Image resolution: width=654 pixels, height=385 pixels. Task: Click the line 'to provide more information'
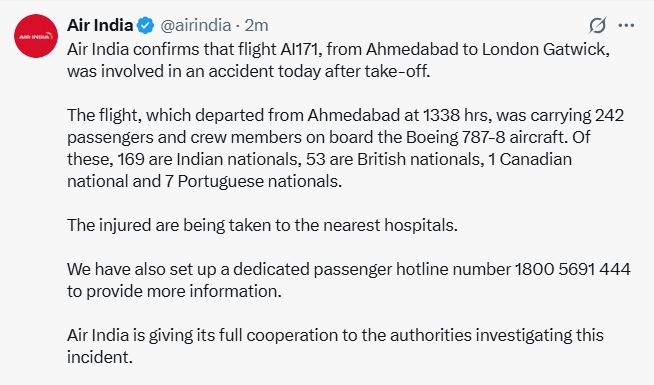tap(174, 291)
